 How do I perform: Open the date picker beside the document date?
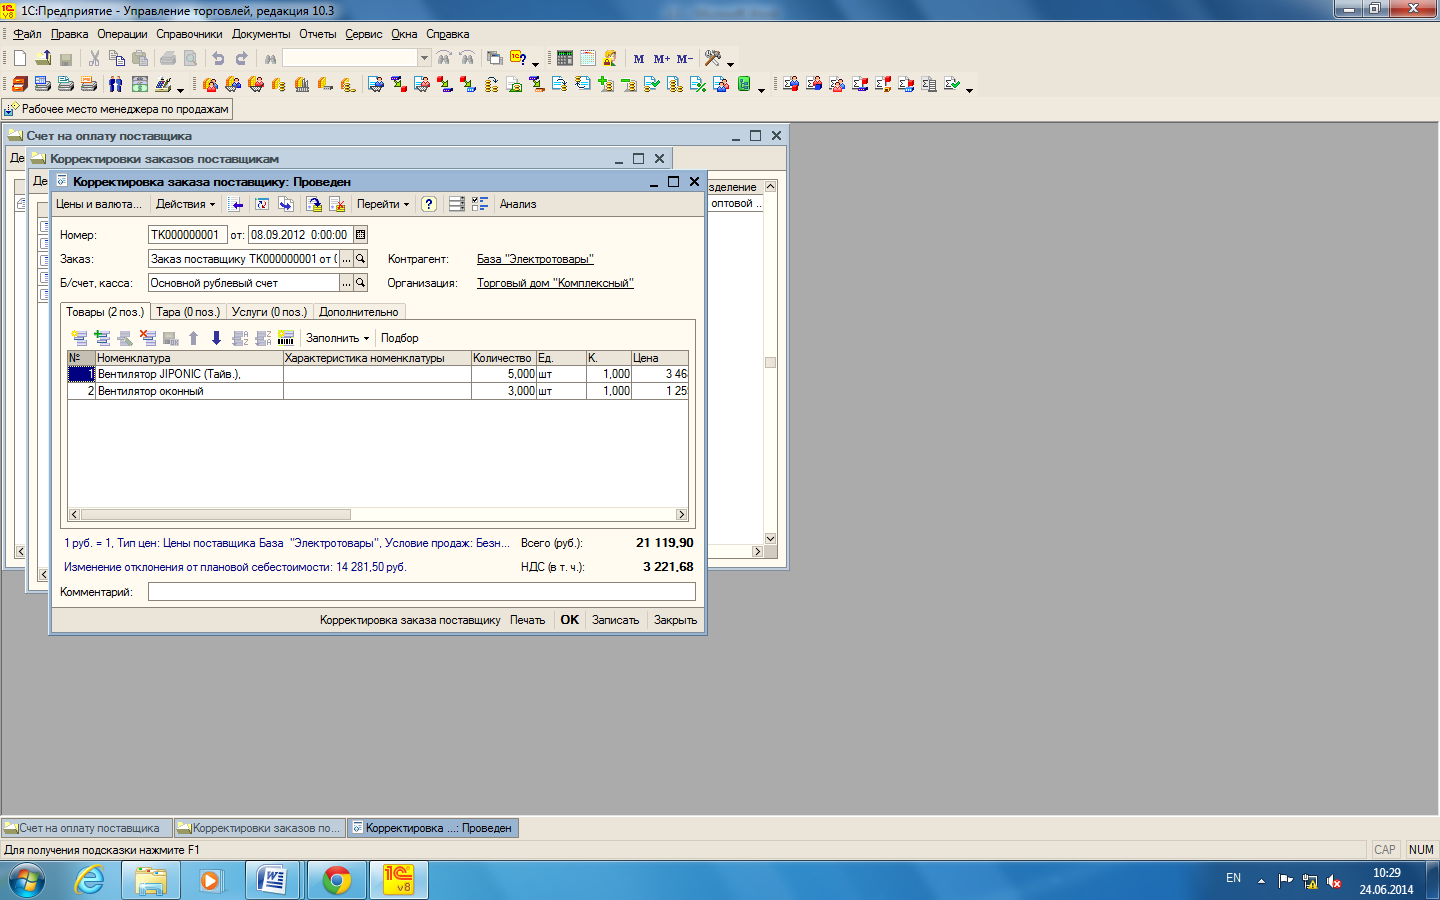[x=360, y=235]
